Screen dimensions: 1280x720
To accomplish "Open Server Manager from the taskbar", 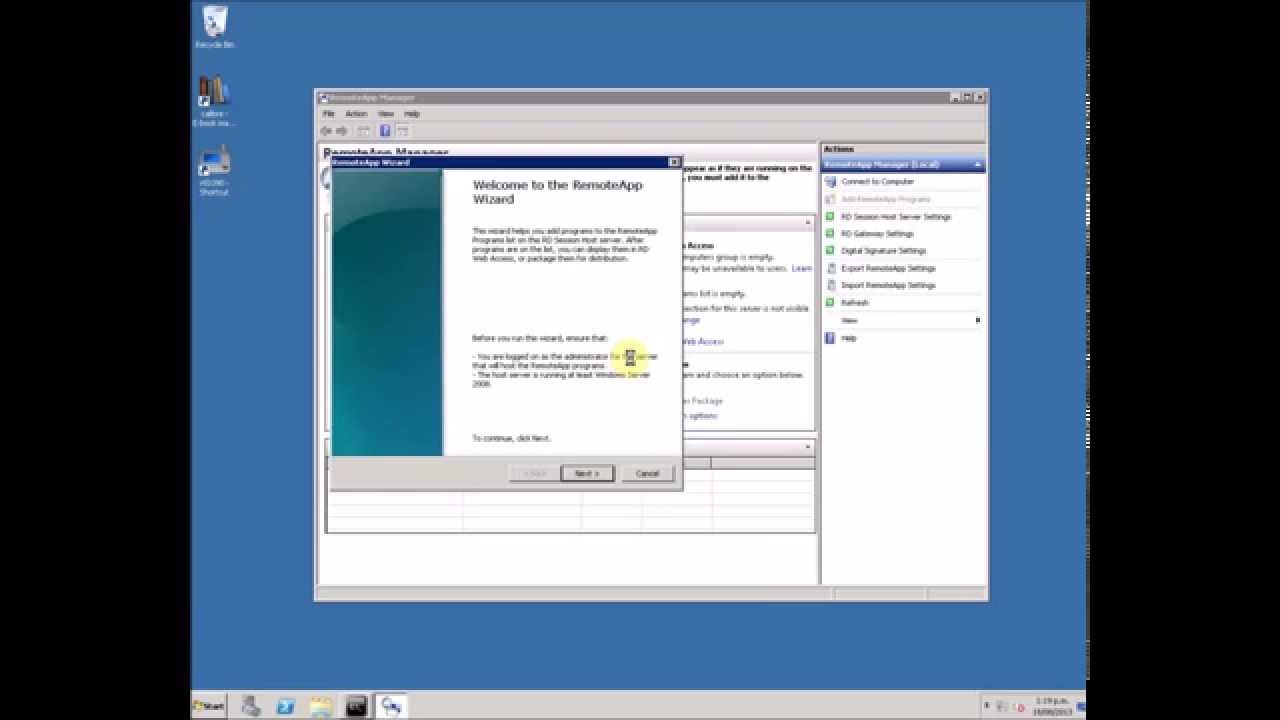I will click(251, 706).
